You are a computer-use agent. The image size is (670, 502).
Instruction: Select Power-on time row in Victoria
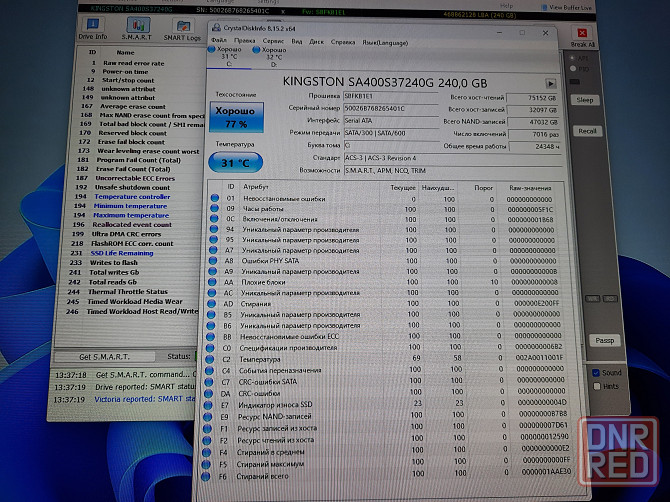125,71
